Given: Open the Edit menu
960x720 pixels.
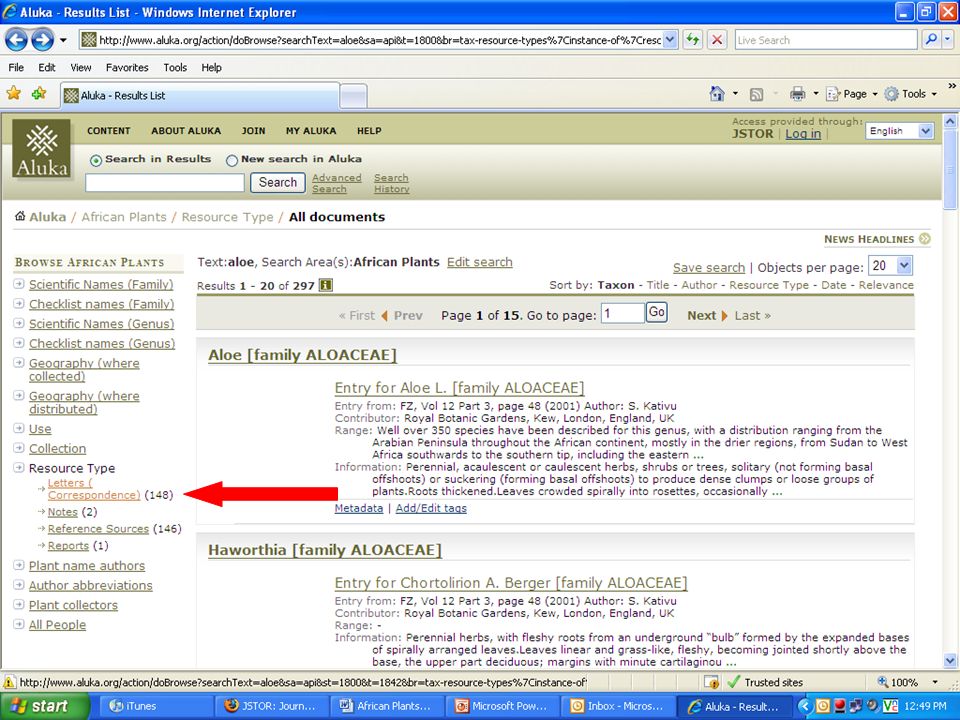Looking at the screenshot, I should 47,67.
